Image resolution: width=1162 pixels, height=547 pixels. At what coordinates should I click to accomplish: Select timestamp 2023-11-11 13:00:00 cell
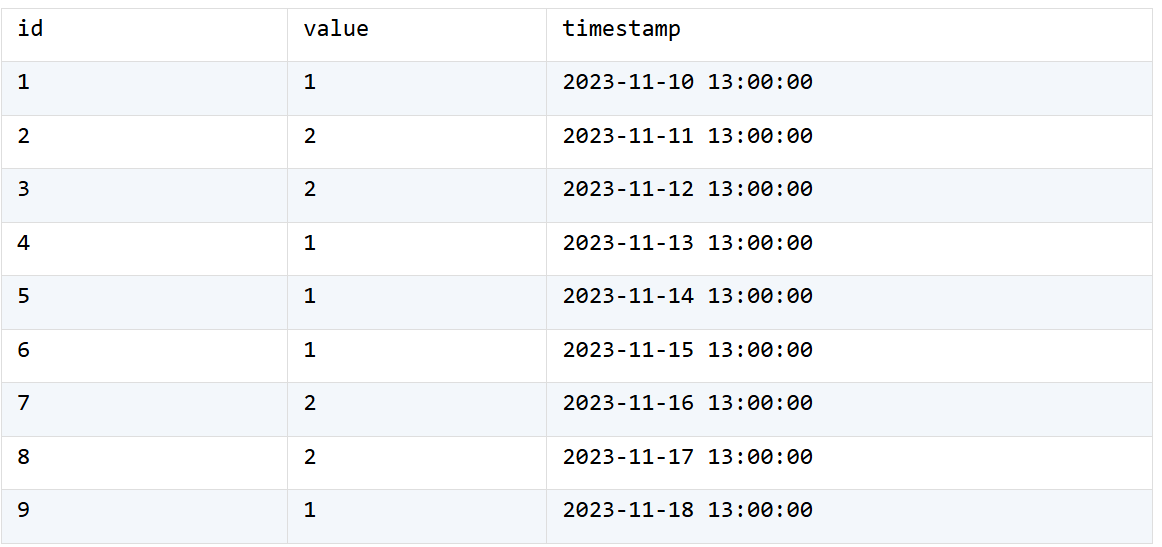[849, 142]
